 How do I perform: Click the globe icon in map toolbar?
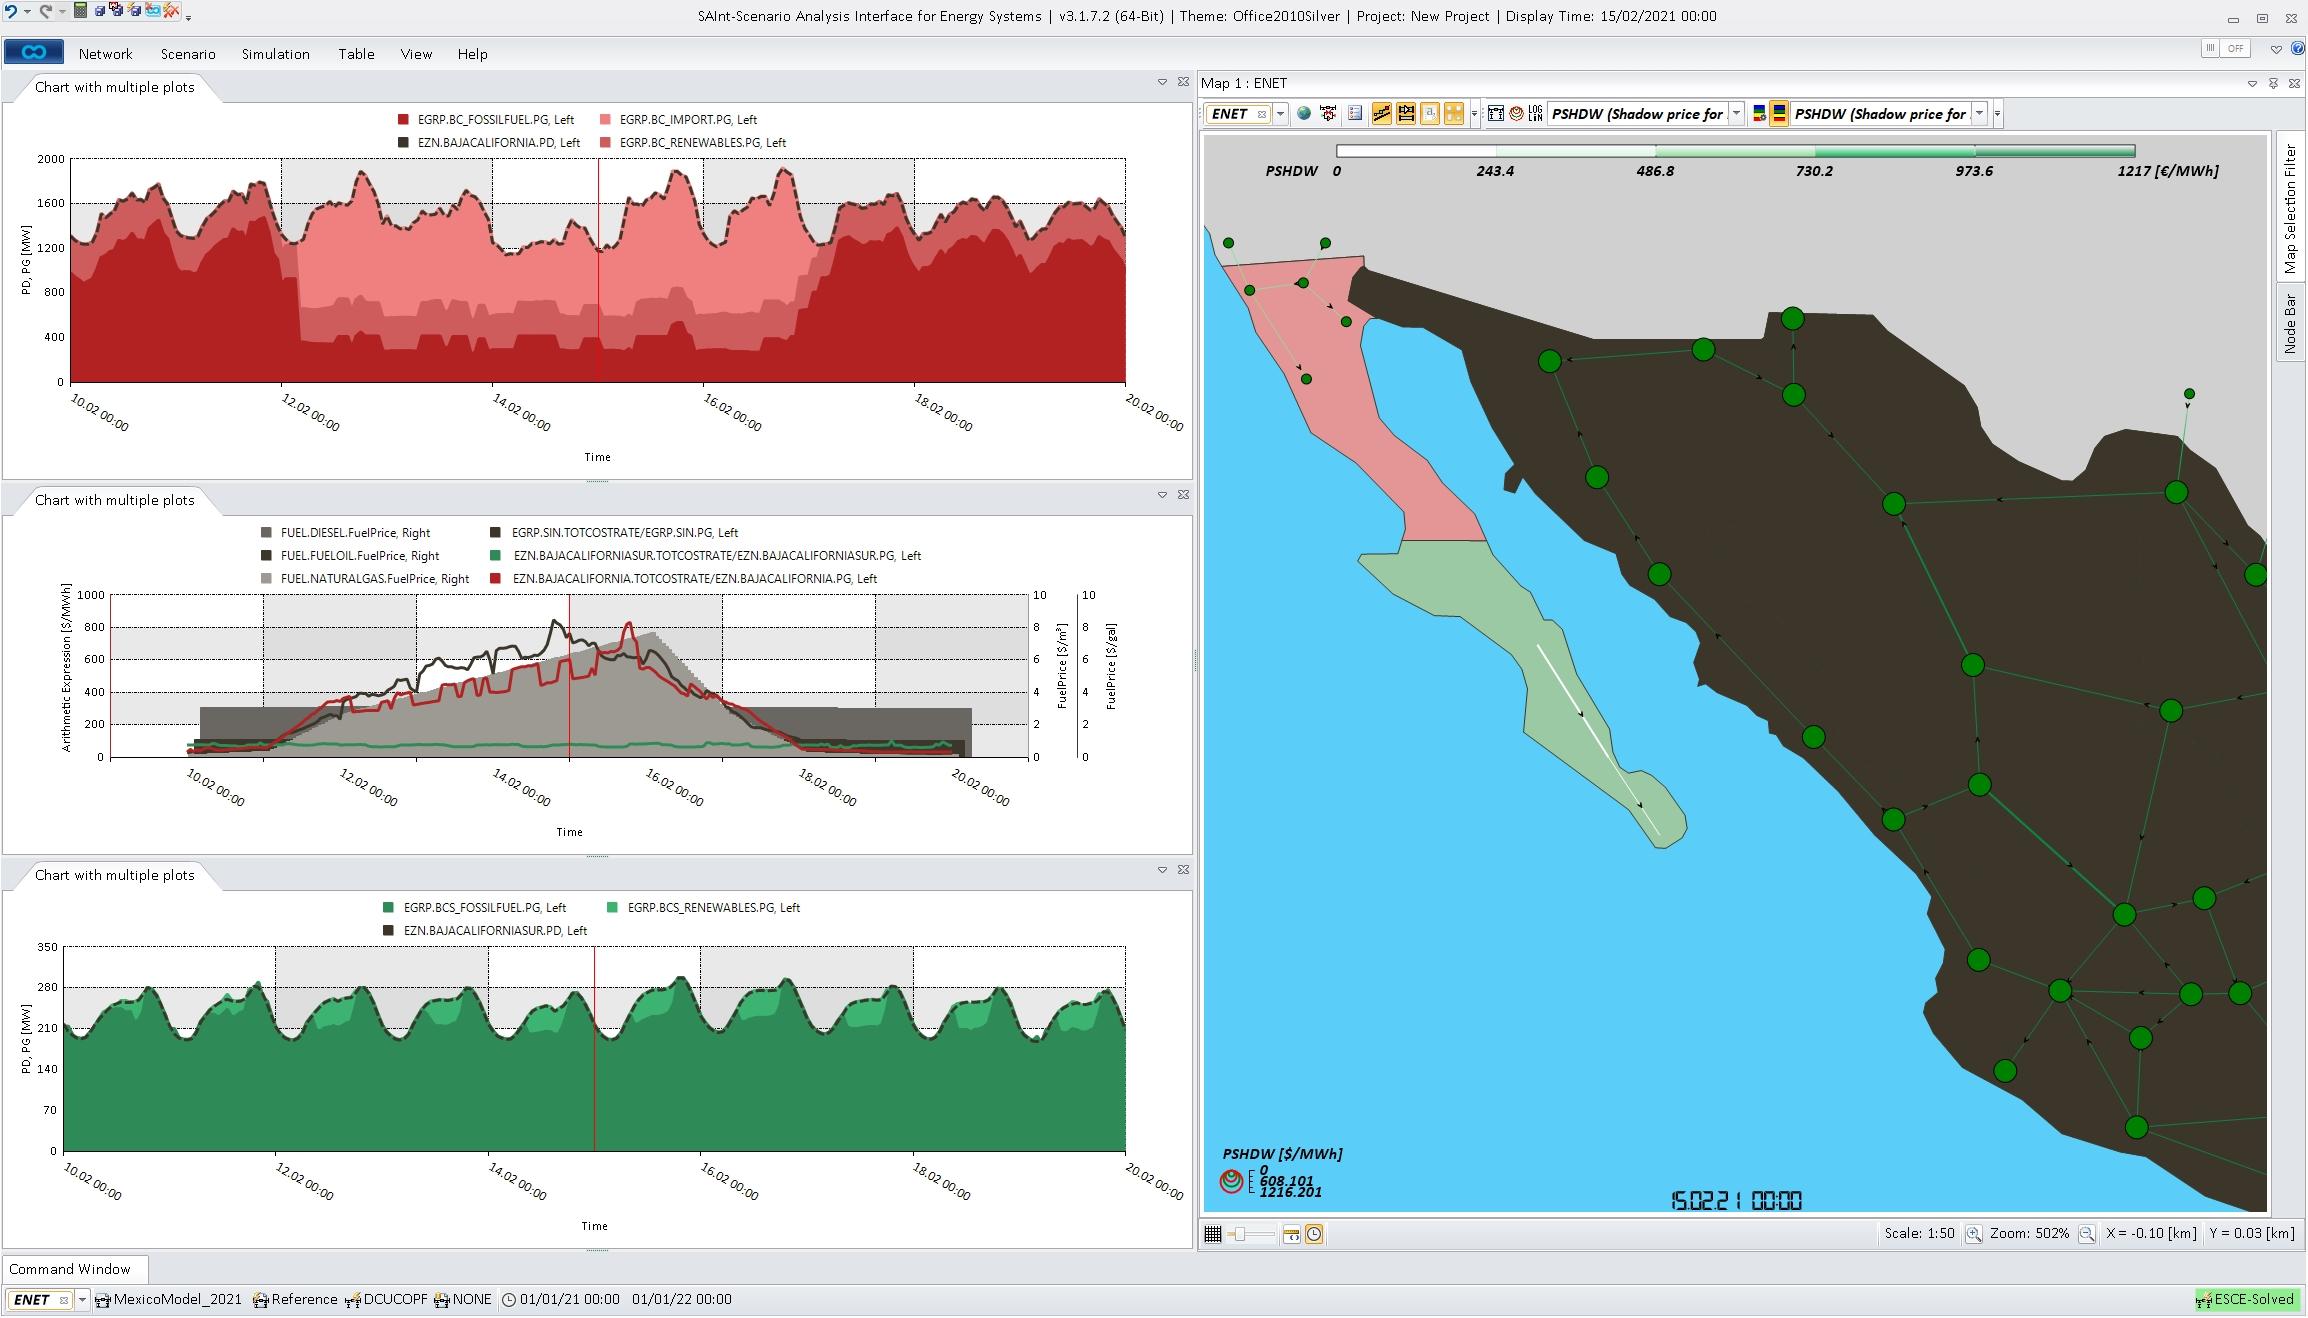click(x=1304, y=114)
